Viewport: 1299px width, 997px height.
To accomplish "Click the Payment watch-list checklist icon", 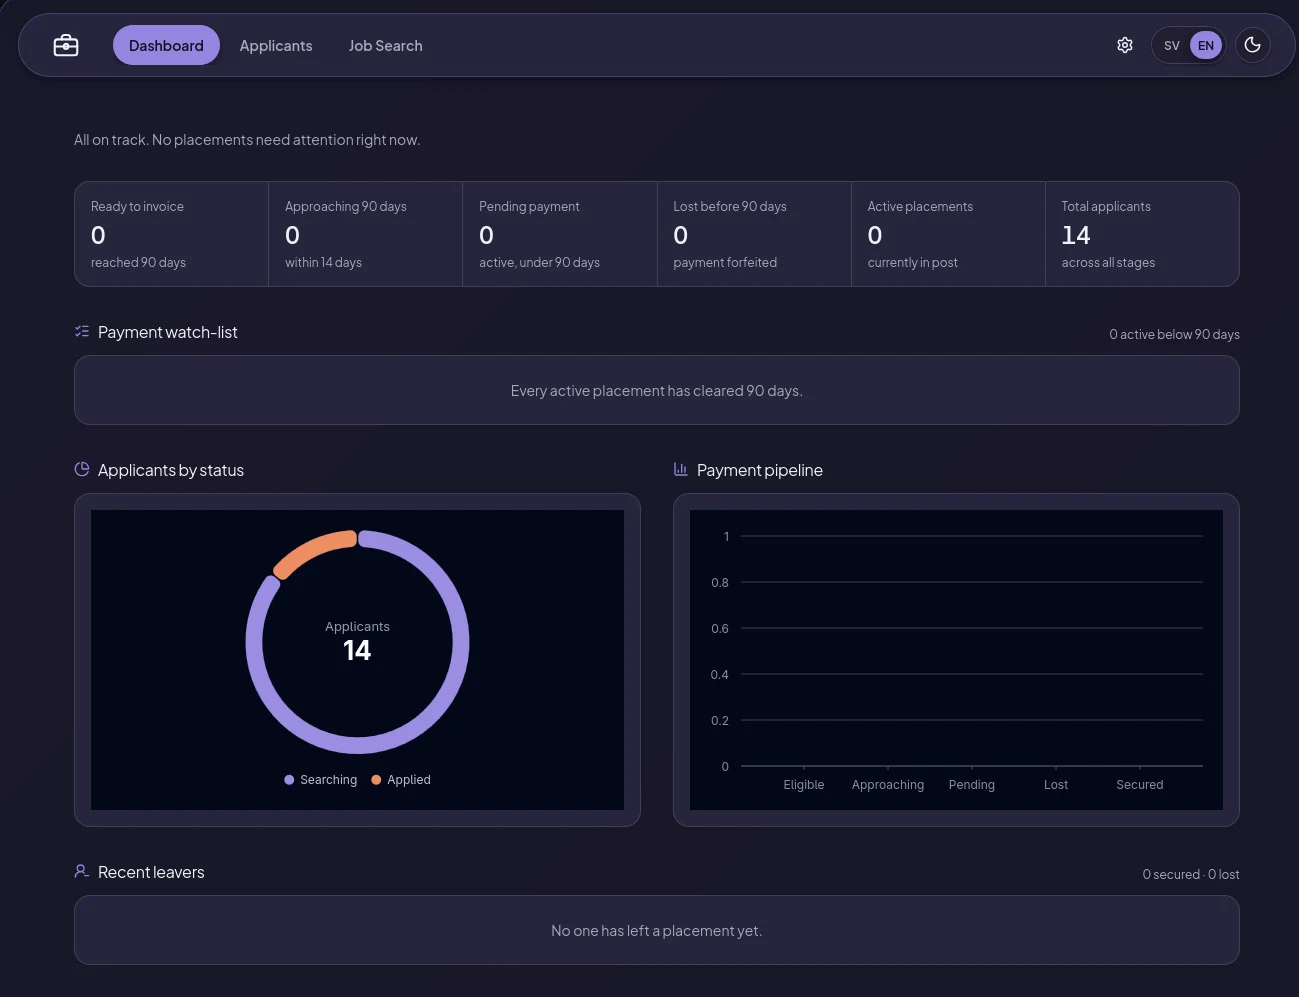I will pyautogui.click(x=82, y=332).
